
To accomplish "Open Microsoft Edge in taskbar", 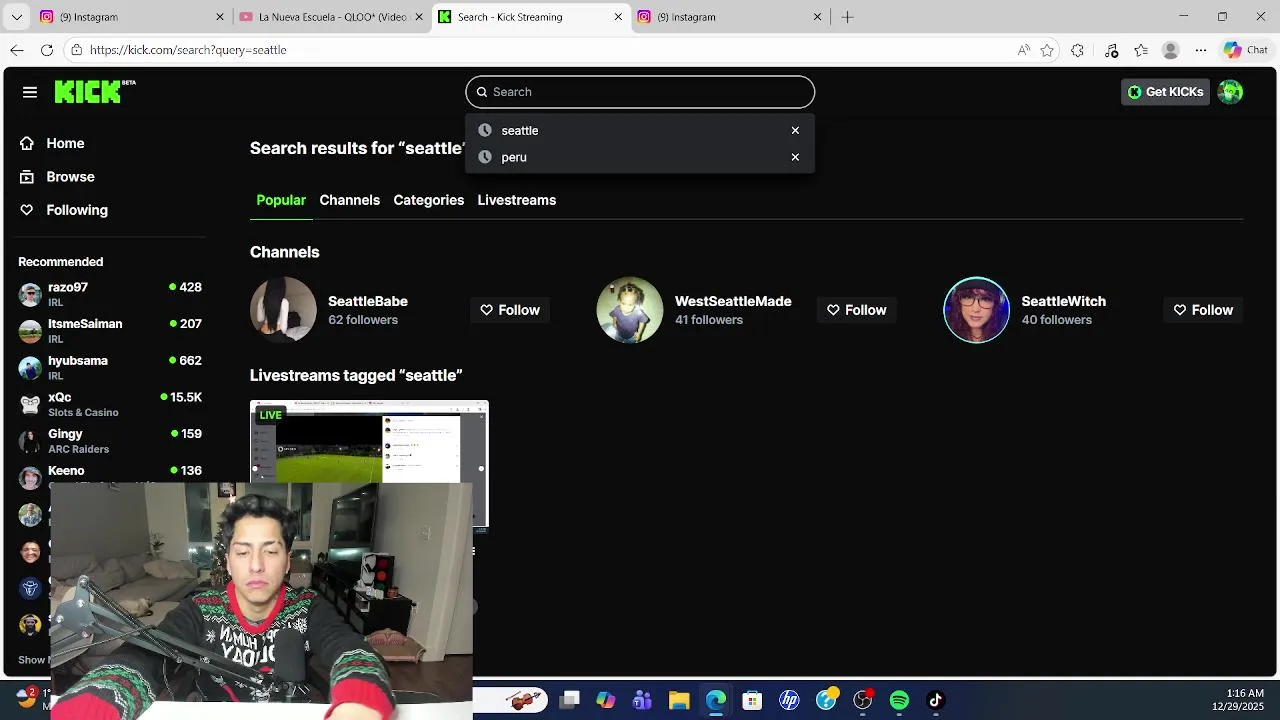I will tap(716, 700).
